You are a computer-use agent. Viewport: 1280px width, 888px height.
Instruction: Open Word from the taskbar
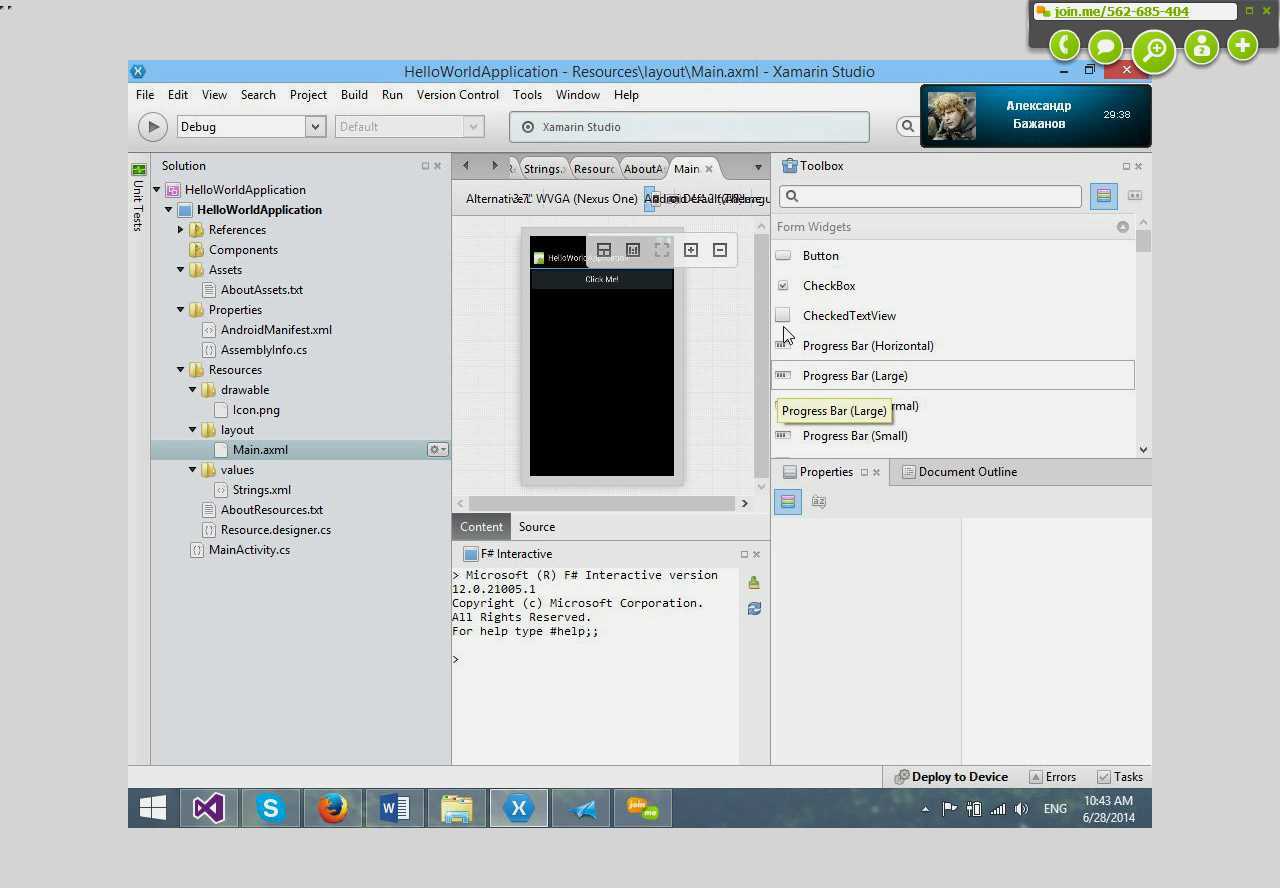(395, 808)
